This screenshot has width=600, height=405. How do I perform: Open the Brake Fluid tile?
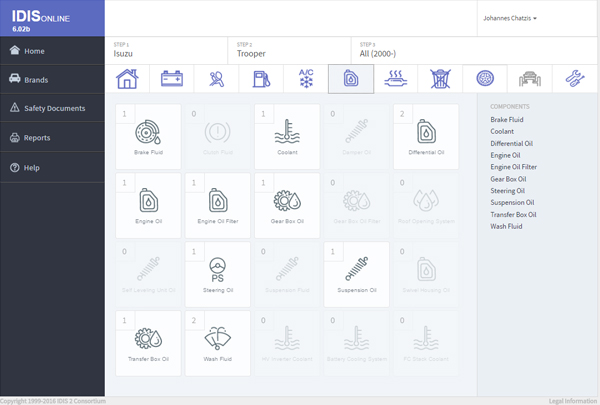[x=148, y=137]
